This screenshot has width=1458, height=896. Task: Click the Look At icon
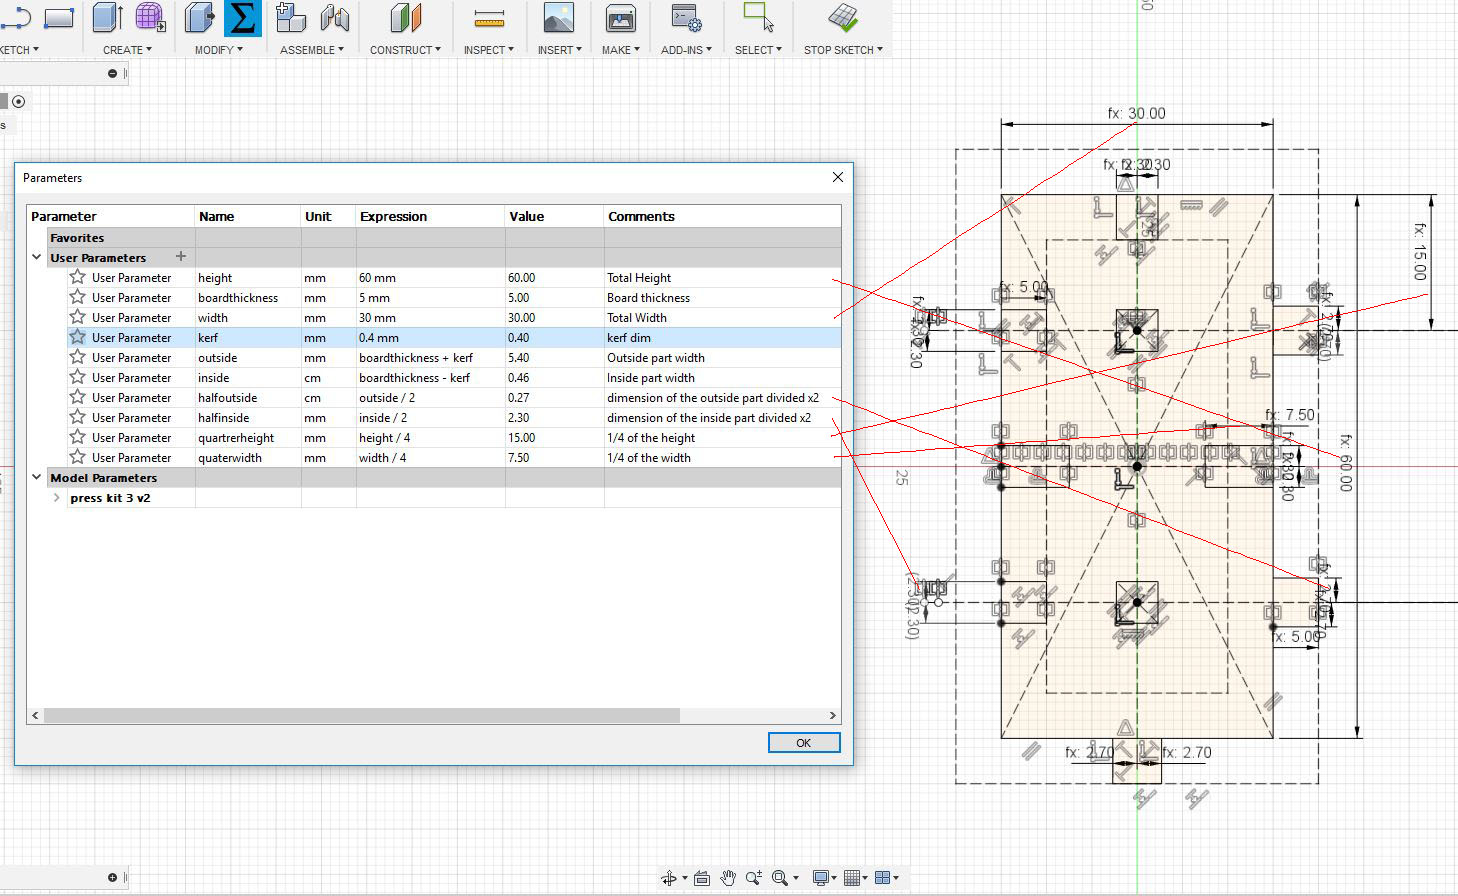(702, 878)
